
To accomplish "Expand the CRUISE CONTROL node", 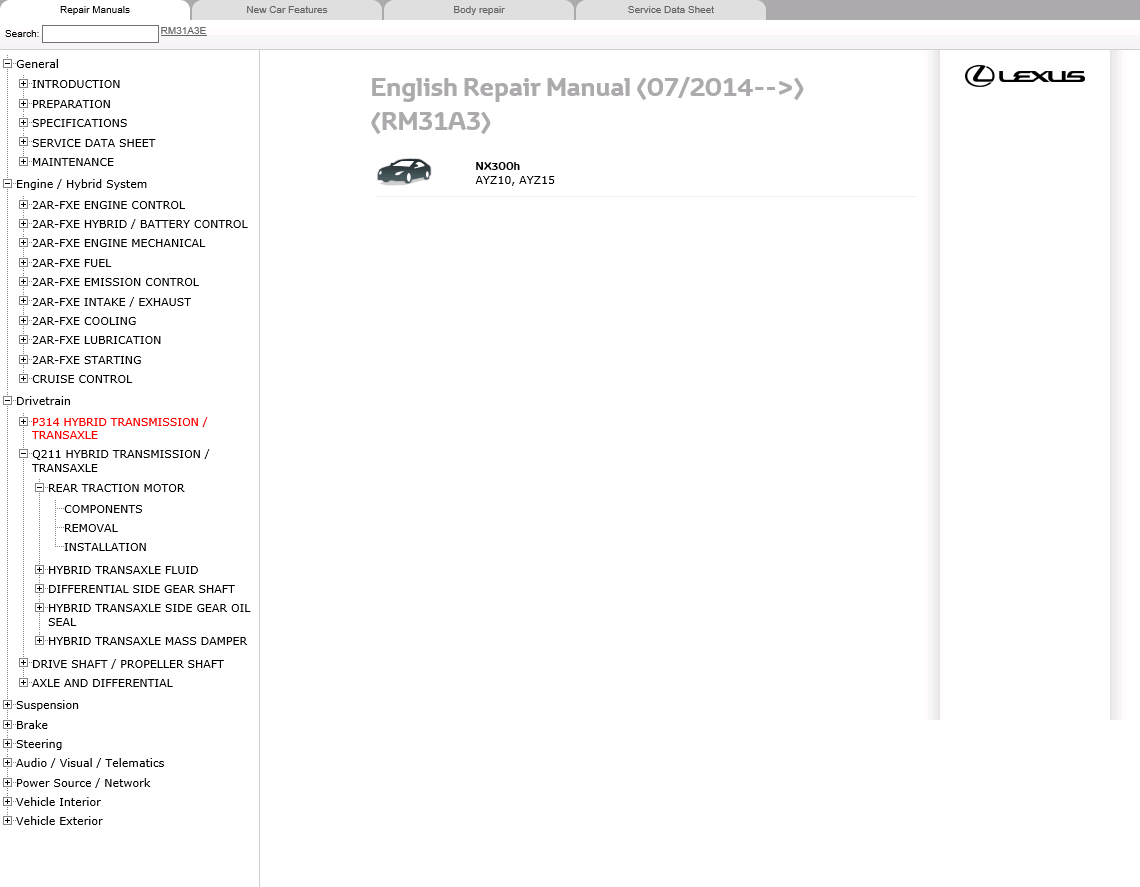I will coord(24,378).
